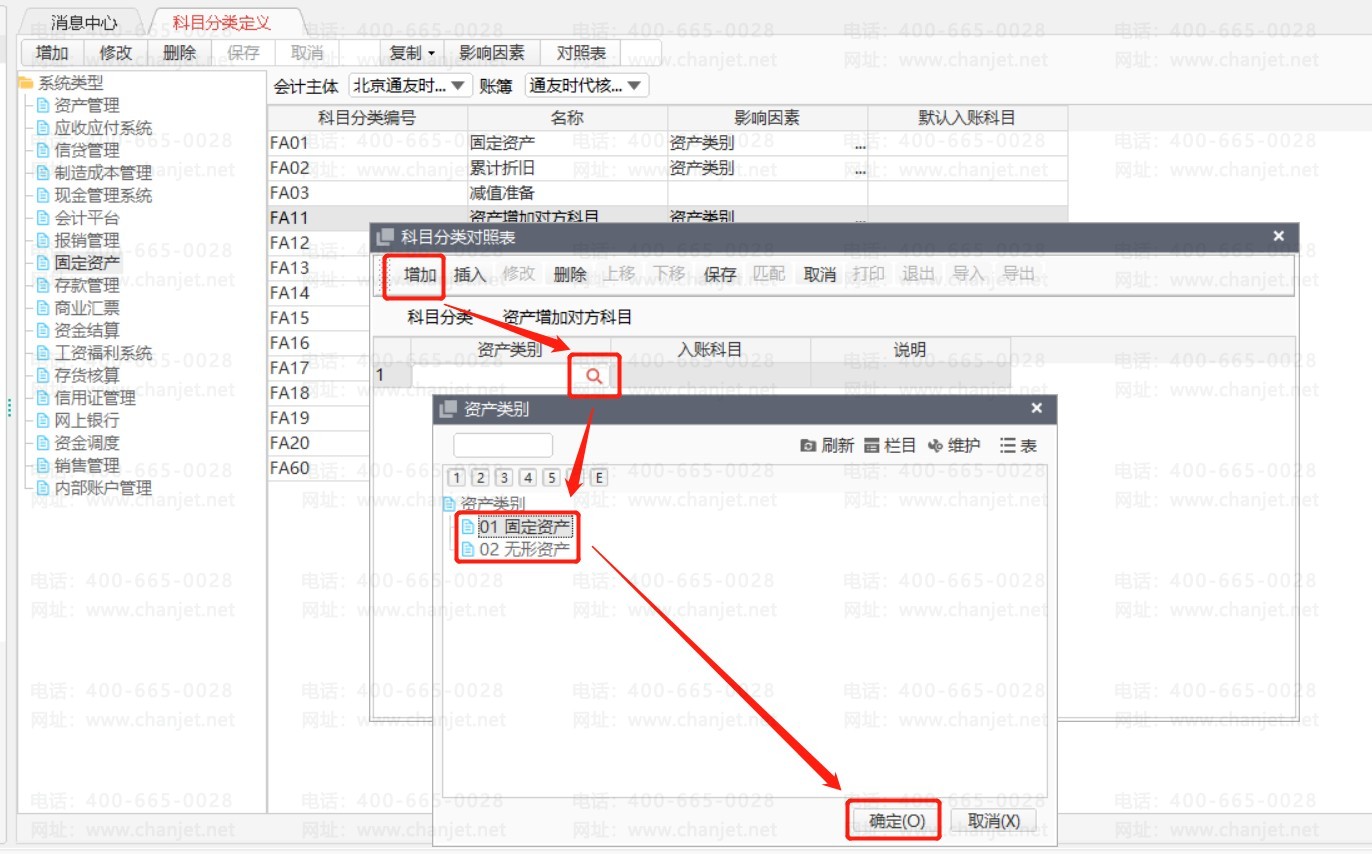Click the 影响因素 toolbar button

pos(492,53)
